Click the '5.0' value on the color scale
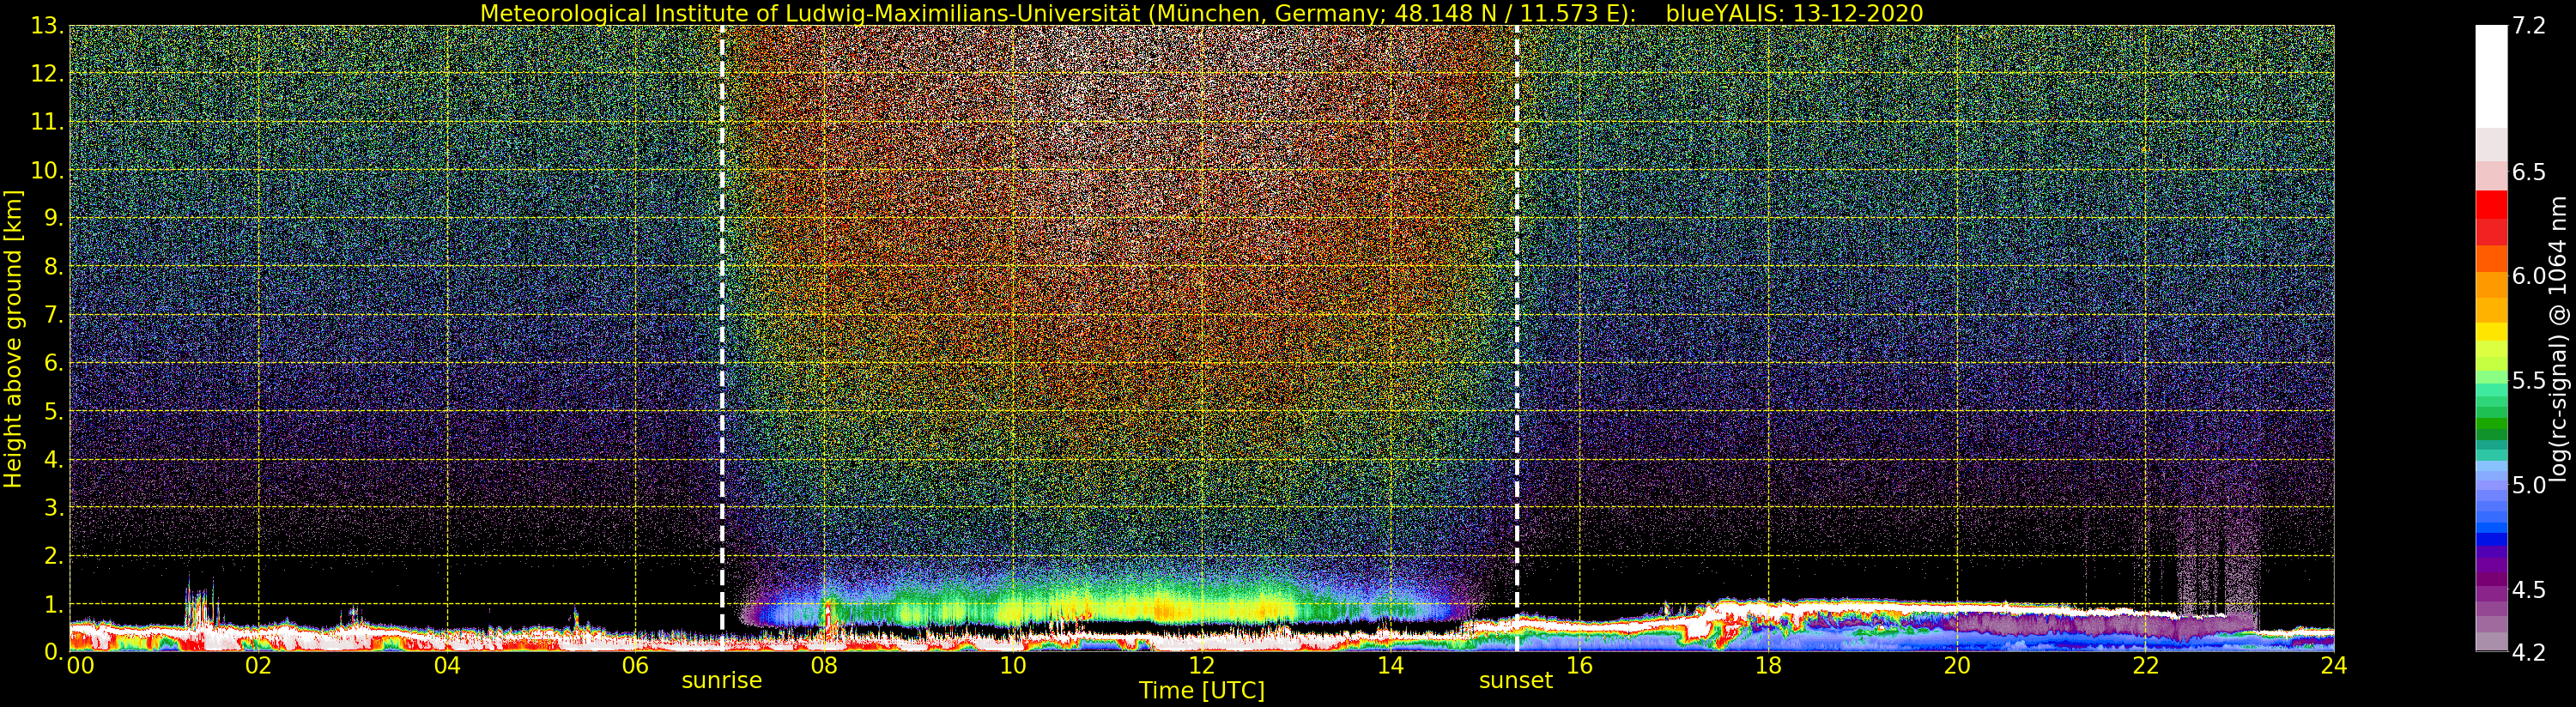 tap(2529, 485)
